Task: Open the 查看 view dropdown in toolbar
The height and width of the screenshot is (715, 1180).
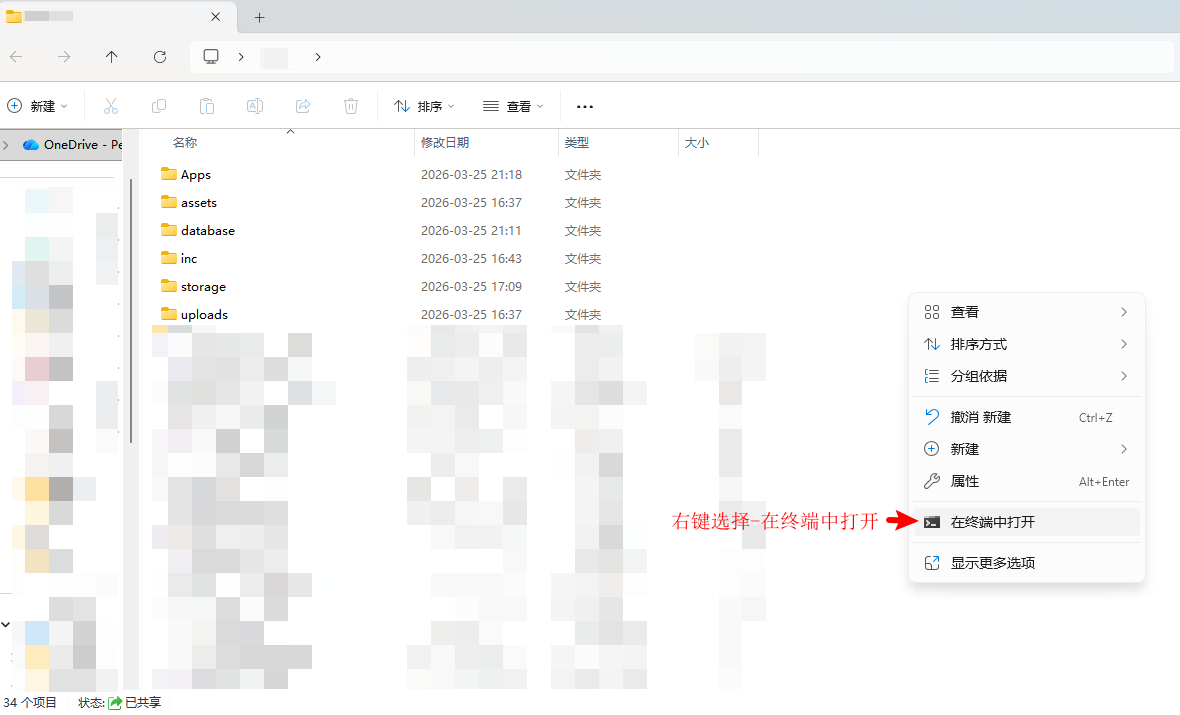Action: tap(513, 106)
